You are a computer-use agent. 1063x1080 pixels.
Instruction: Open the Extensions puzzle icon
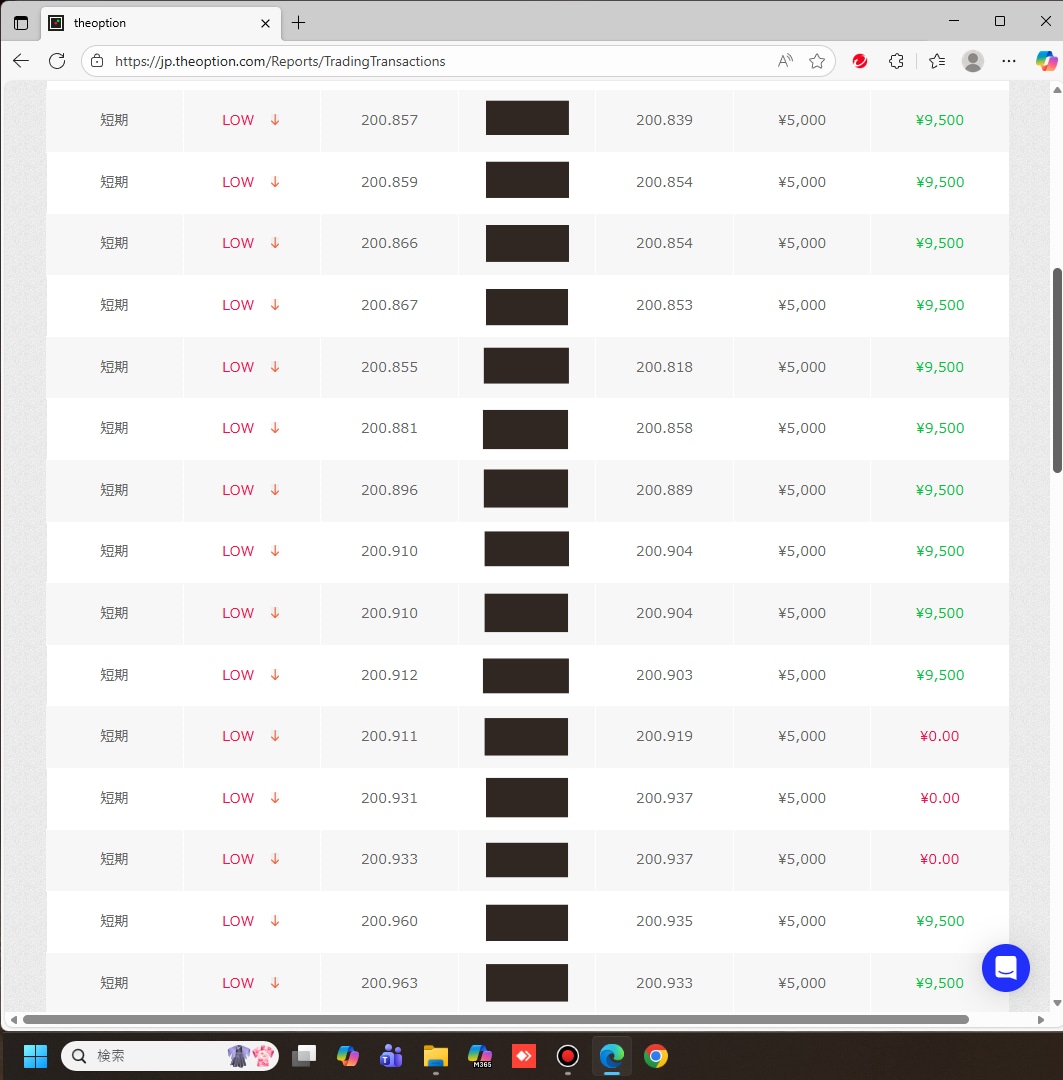tap(896, 61)
